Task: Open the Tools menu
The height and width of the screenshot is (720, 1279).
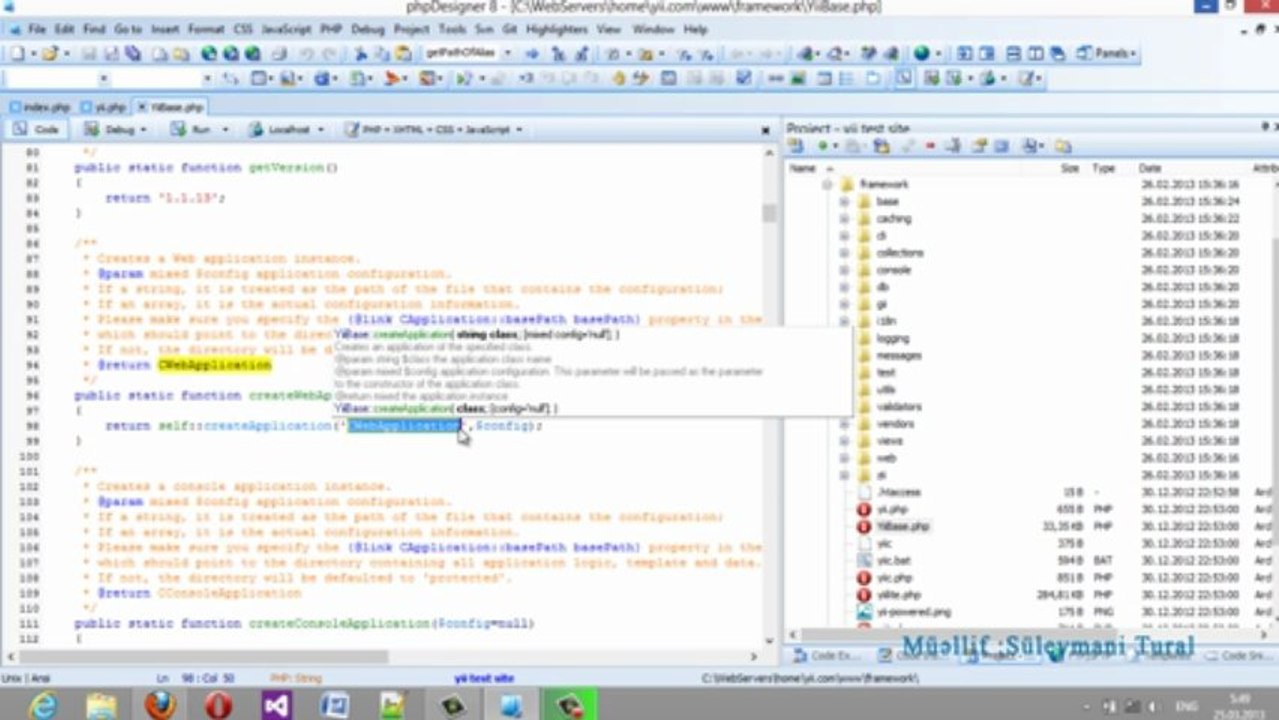Action: click(452, 29)
